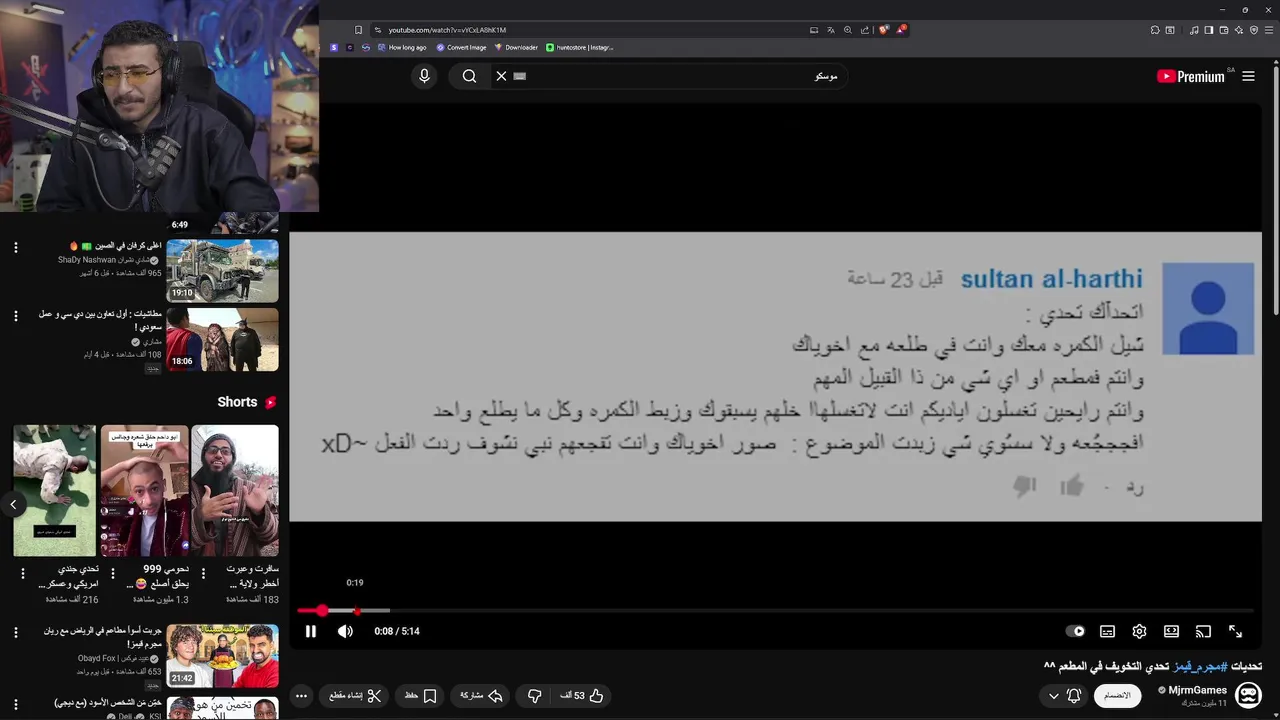Bookmark this page icon
Viewport: 1280px width, 720px height.
358,30
